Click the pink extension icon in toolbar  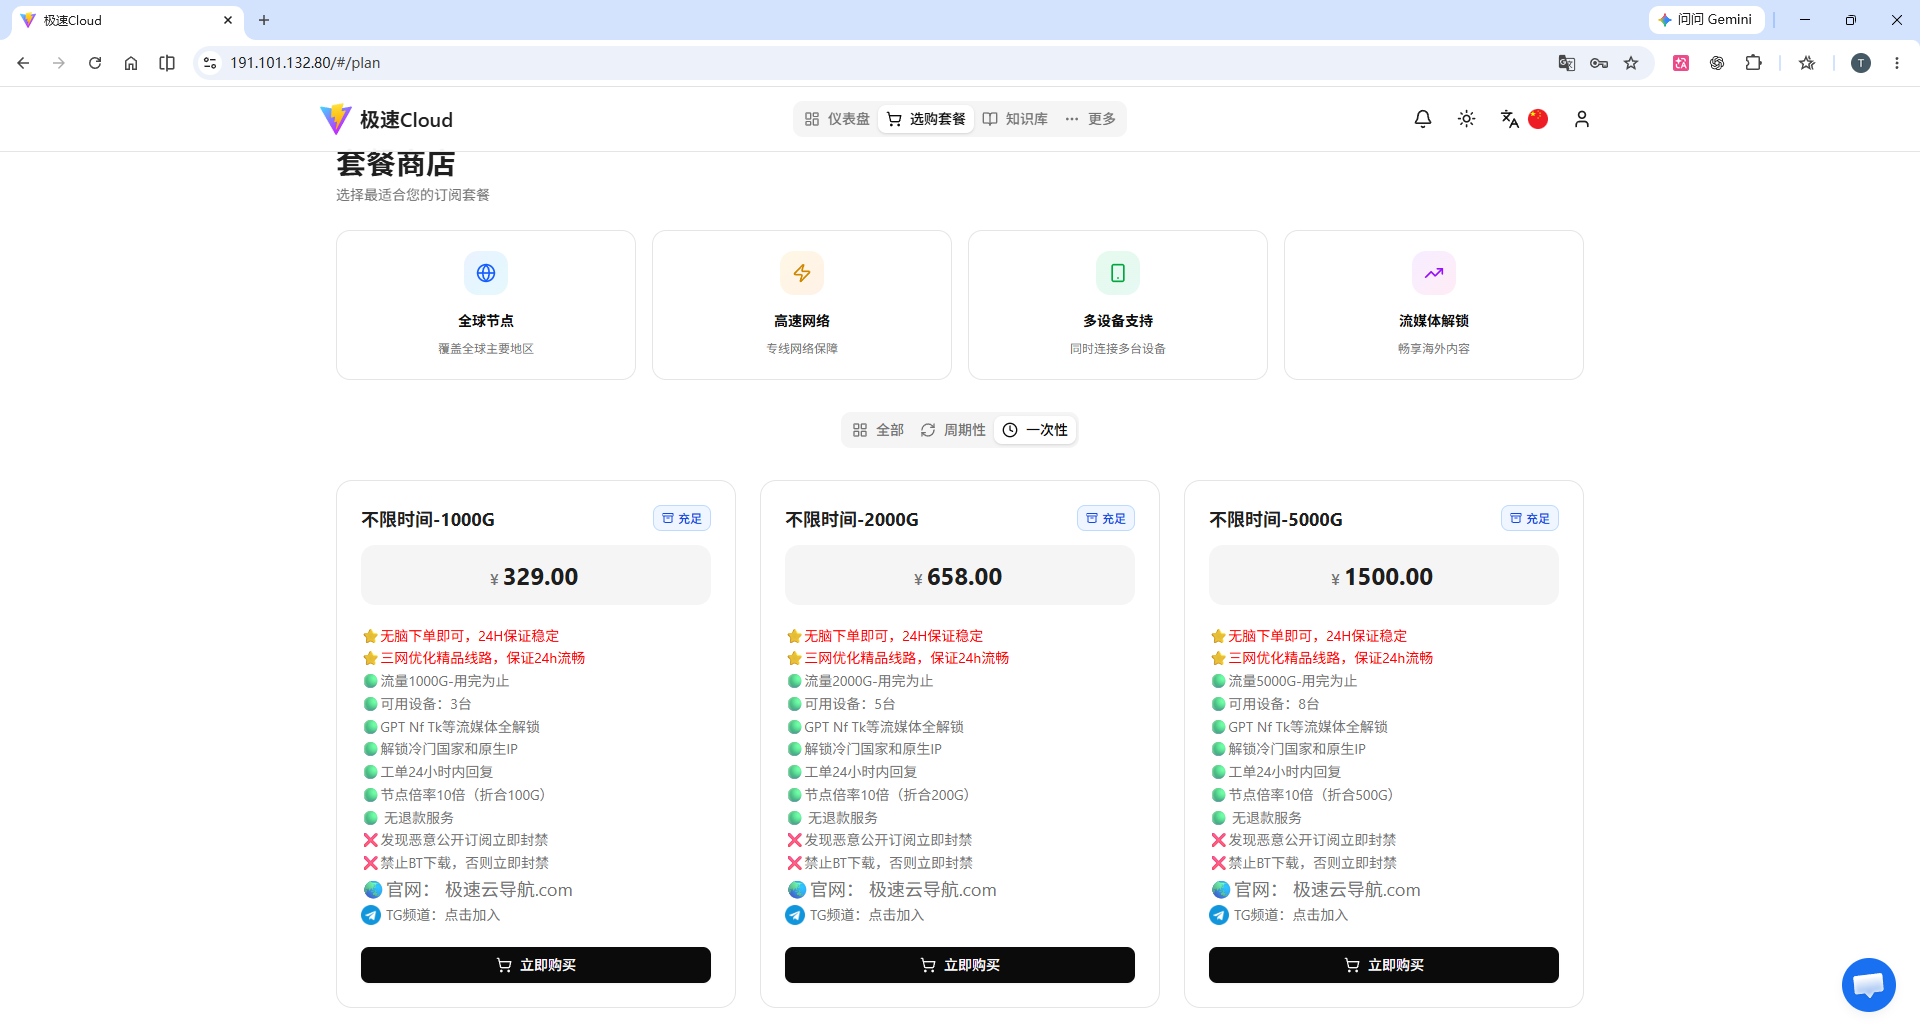pyautogui.click(x=1681, y=63)
